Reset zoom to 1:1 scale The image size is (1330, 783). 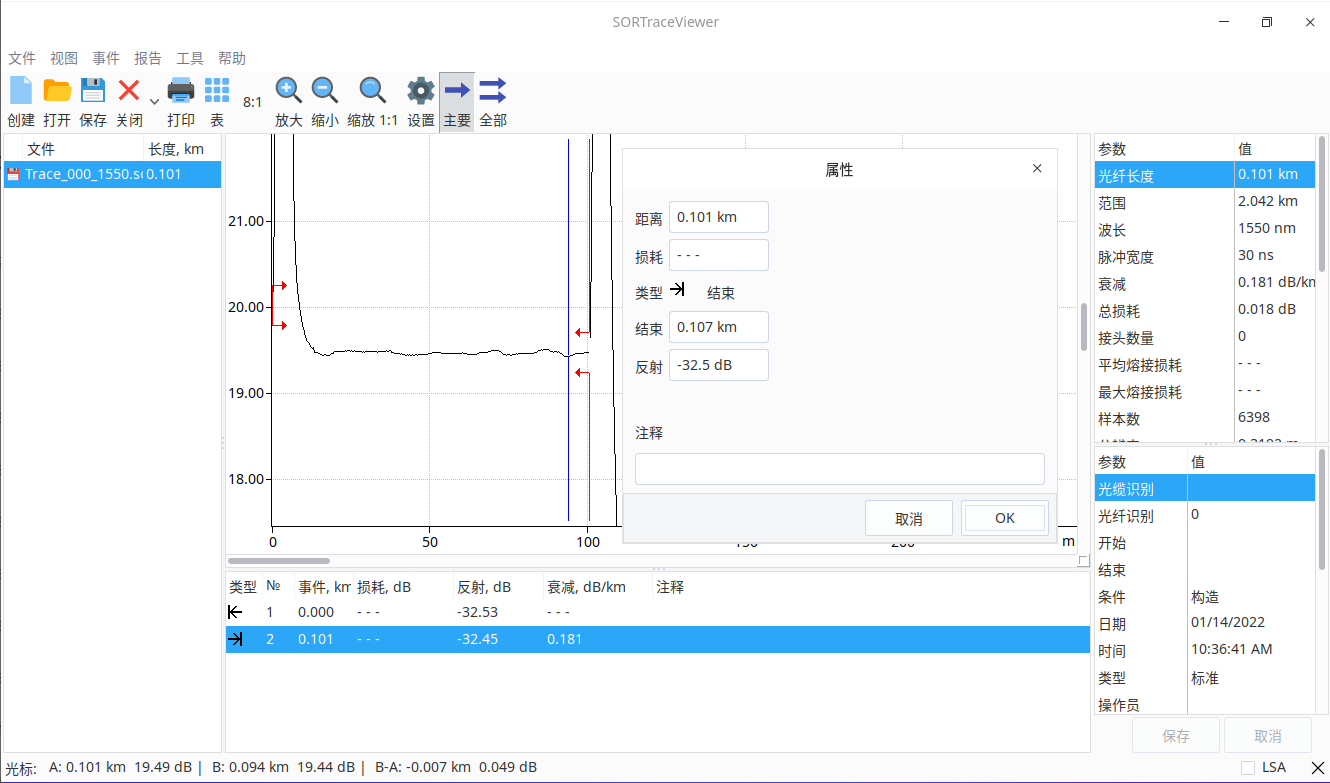[373, 92]
